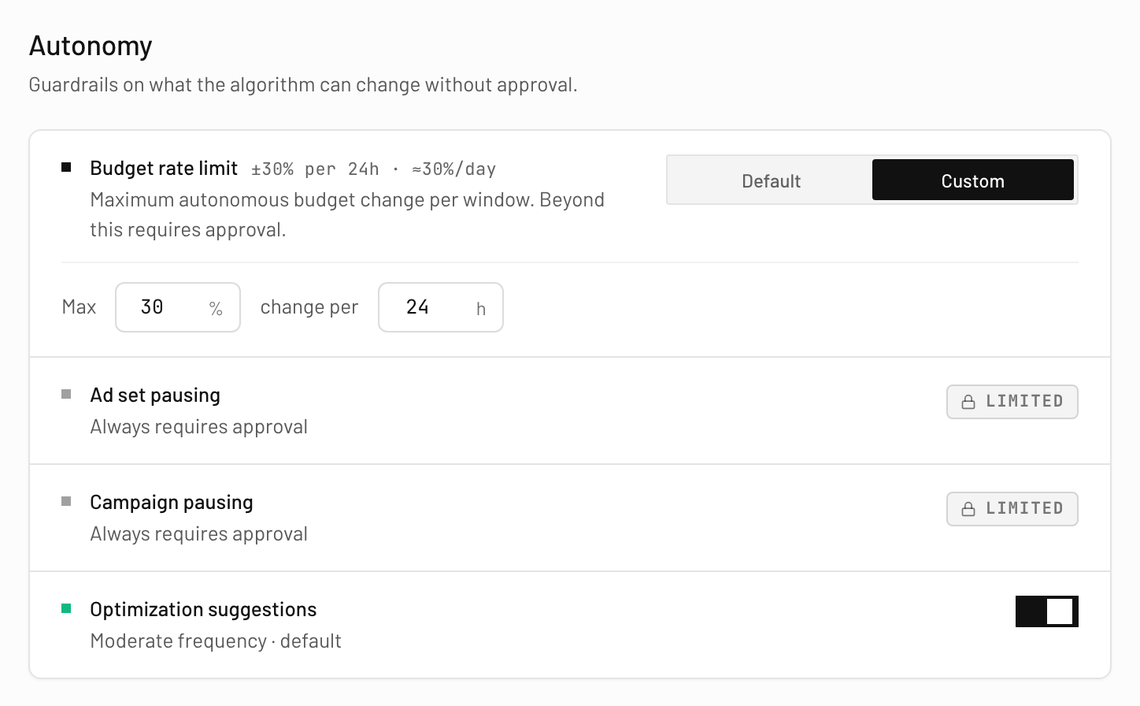The height and width of the screenshot is (706, 1140).
Task: Click the Moderate frequency · default text
Action: coord(216,641)
